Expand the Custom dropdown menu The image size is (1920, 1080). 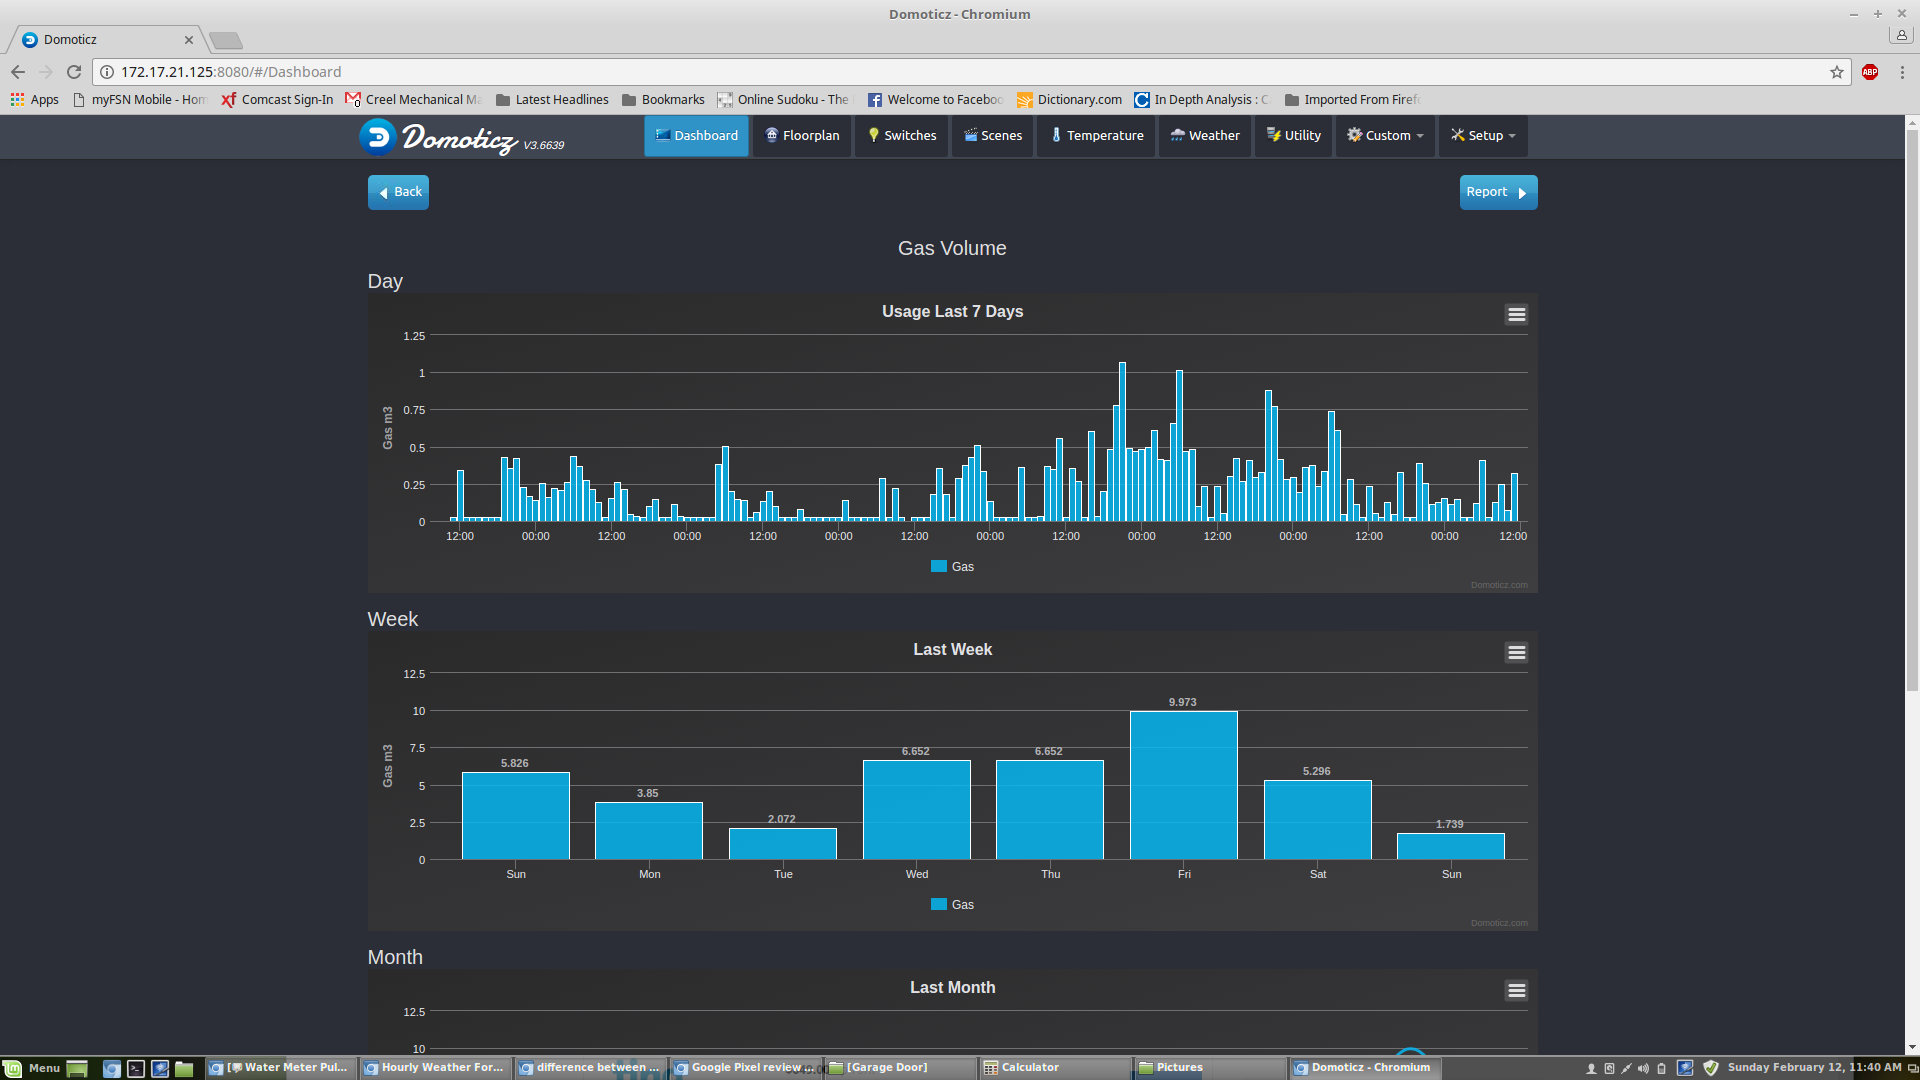tap(1385, 136)
